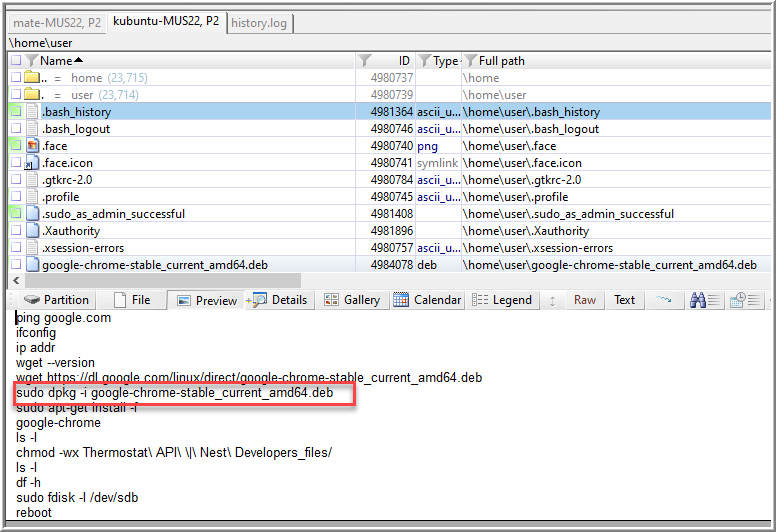Click the .face PNG file icon
776x532 pixels.
pyautogui.click(x=32, y=146)
